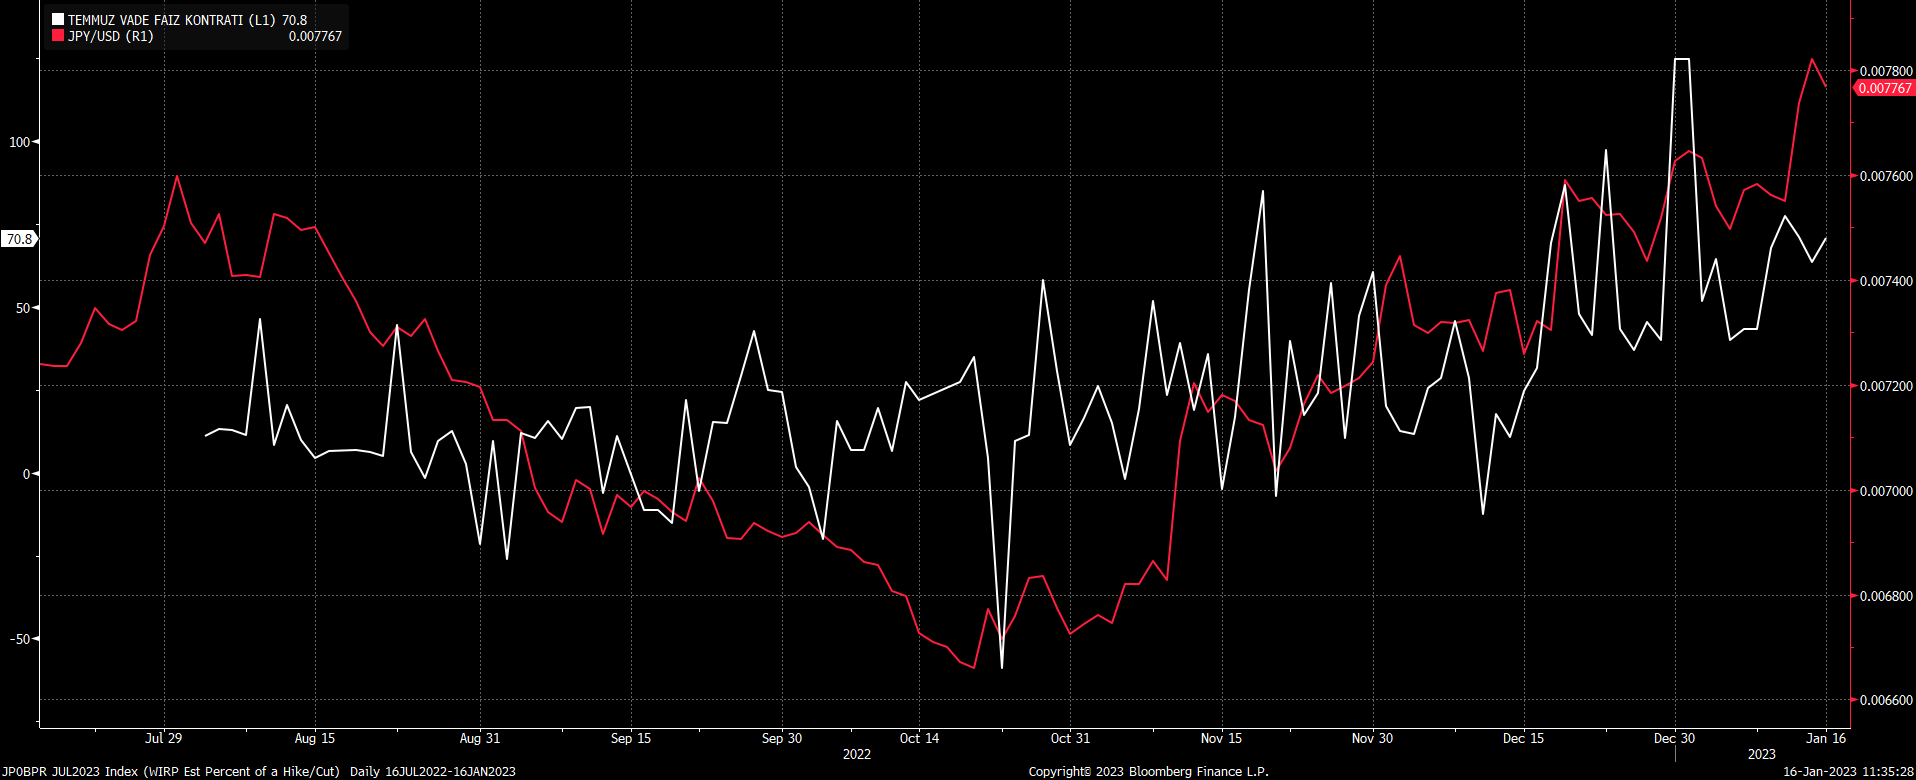Click the Jan 16 date marker
Screen dimensions: 1916x780
tap(1826, 738)
